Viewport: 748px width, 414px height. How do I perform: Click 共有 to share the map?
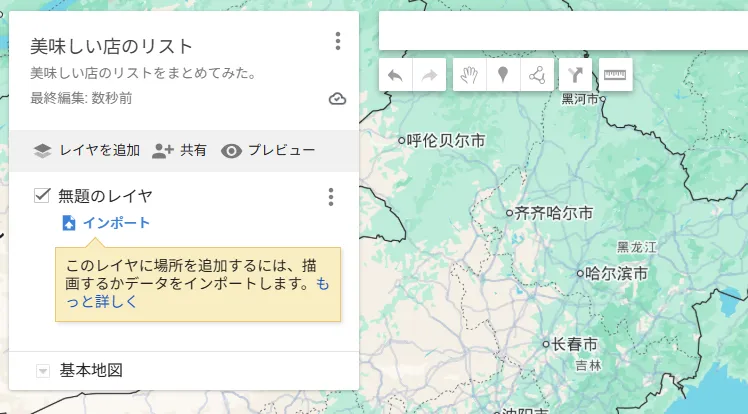click(180, 151)
